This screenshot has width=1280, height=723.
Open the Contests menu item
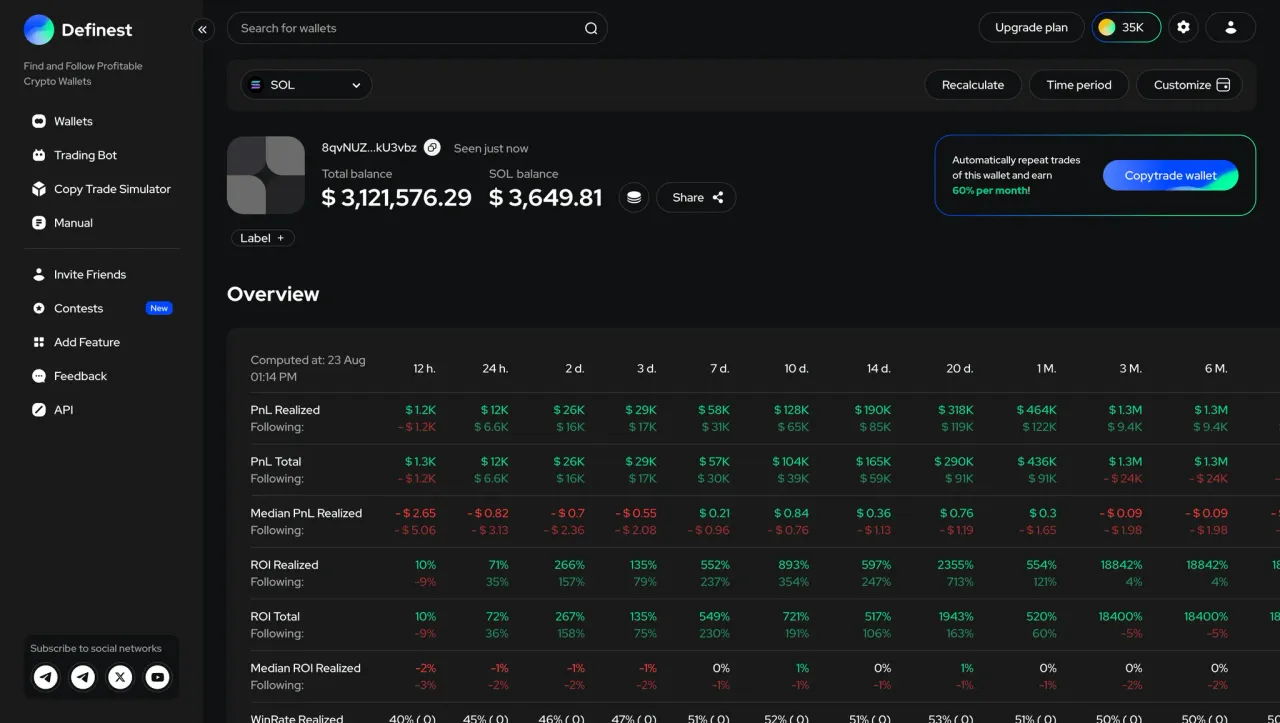(x=78, y=308)
